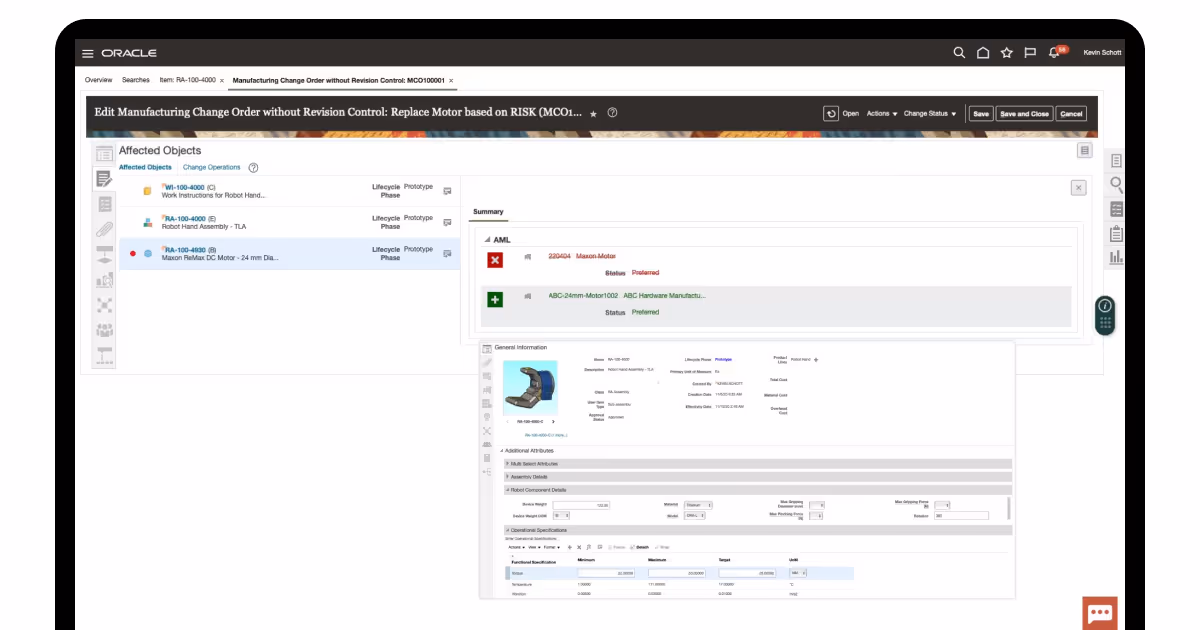
Task: Add change order title to favorites star
Action: pyautogui.click(x=593, y=114)
